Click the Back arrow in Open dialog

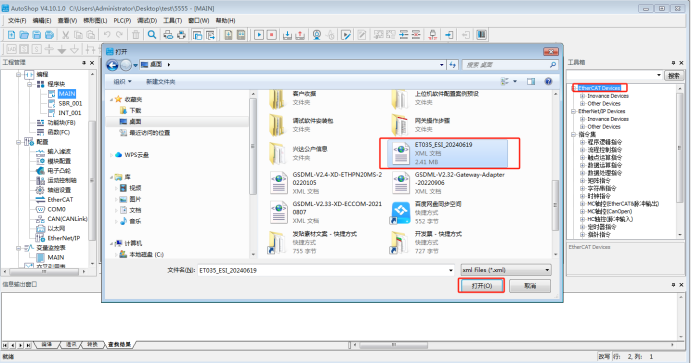[x=112, y=65]
